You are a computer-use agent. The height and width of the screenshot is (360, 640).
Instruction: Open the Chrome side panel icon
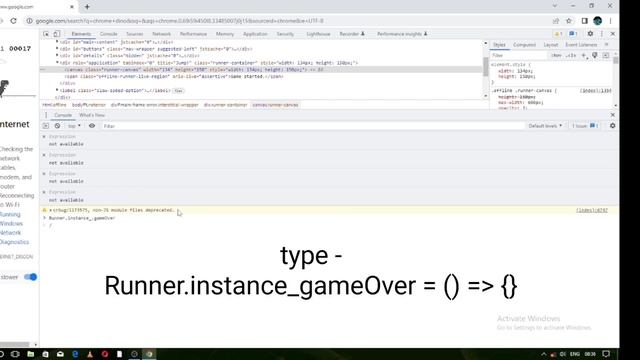tap(584, 21)
